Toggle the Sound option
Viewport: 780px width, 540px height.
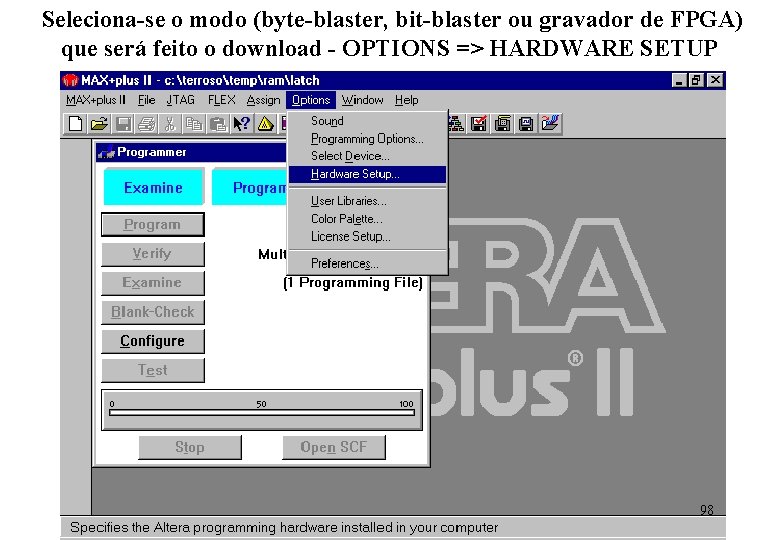tap(367, 121)
